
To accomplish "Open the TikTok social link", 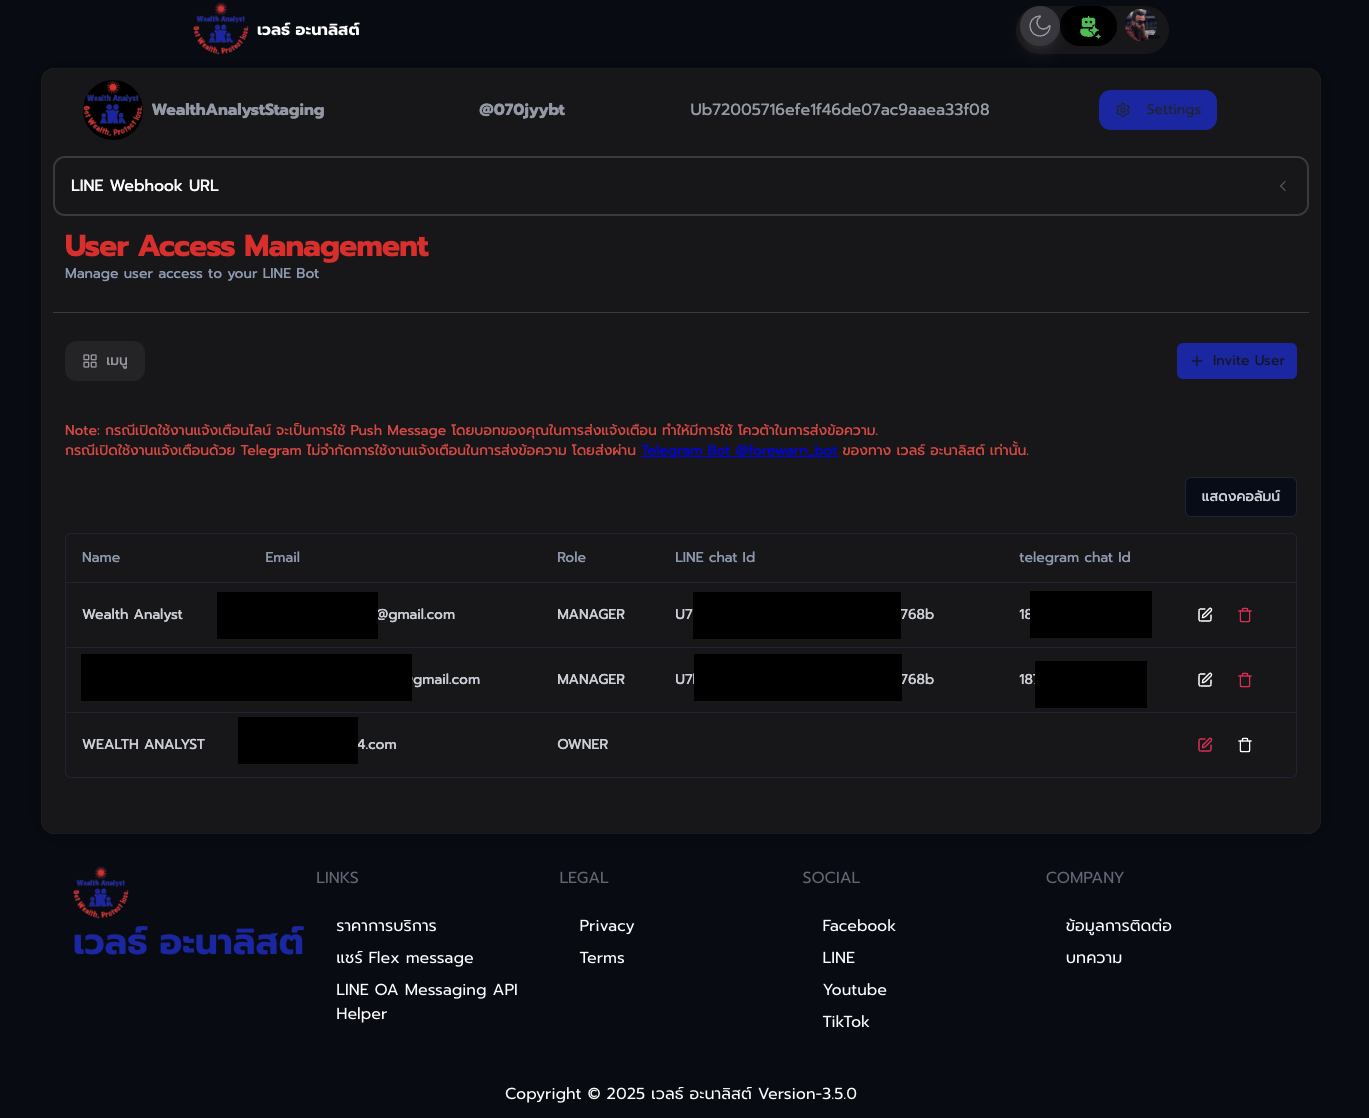I will pos(846,1022).
